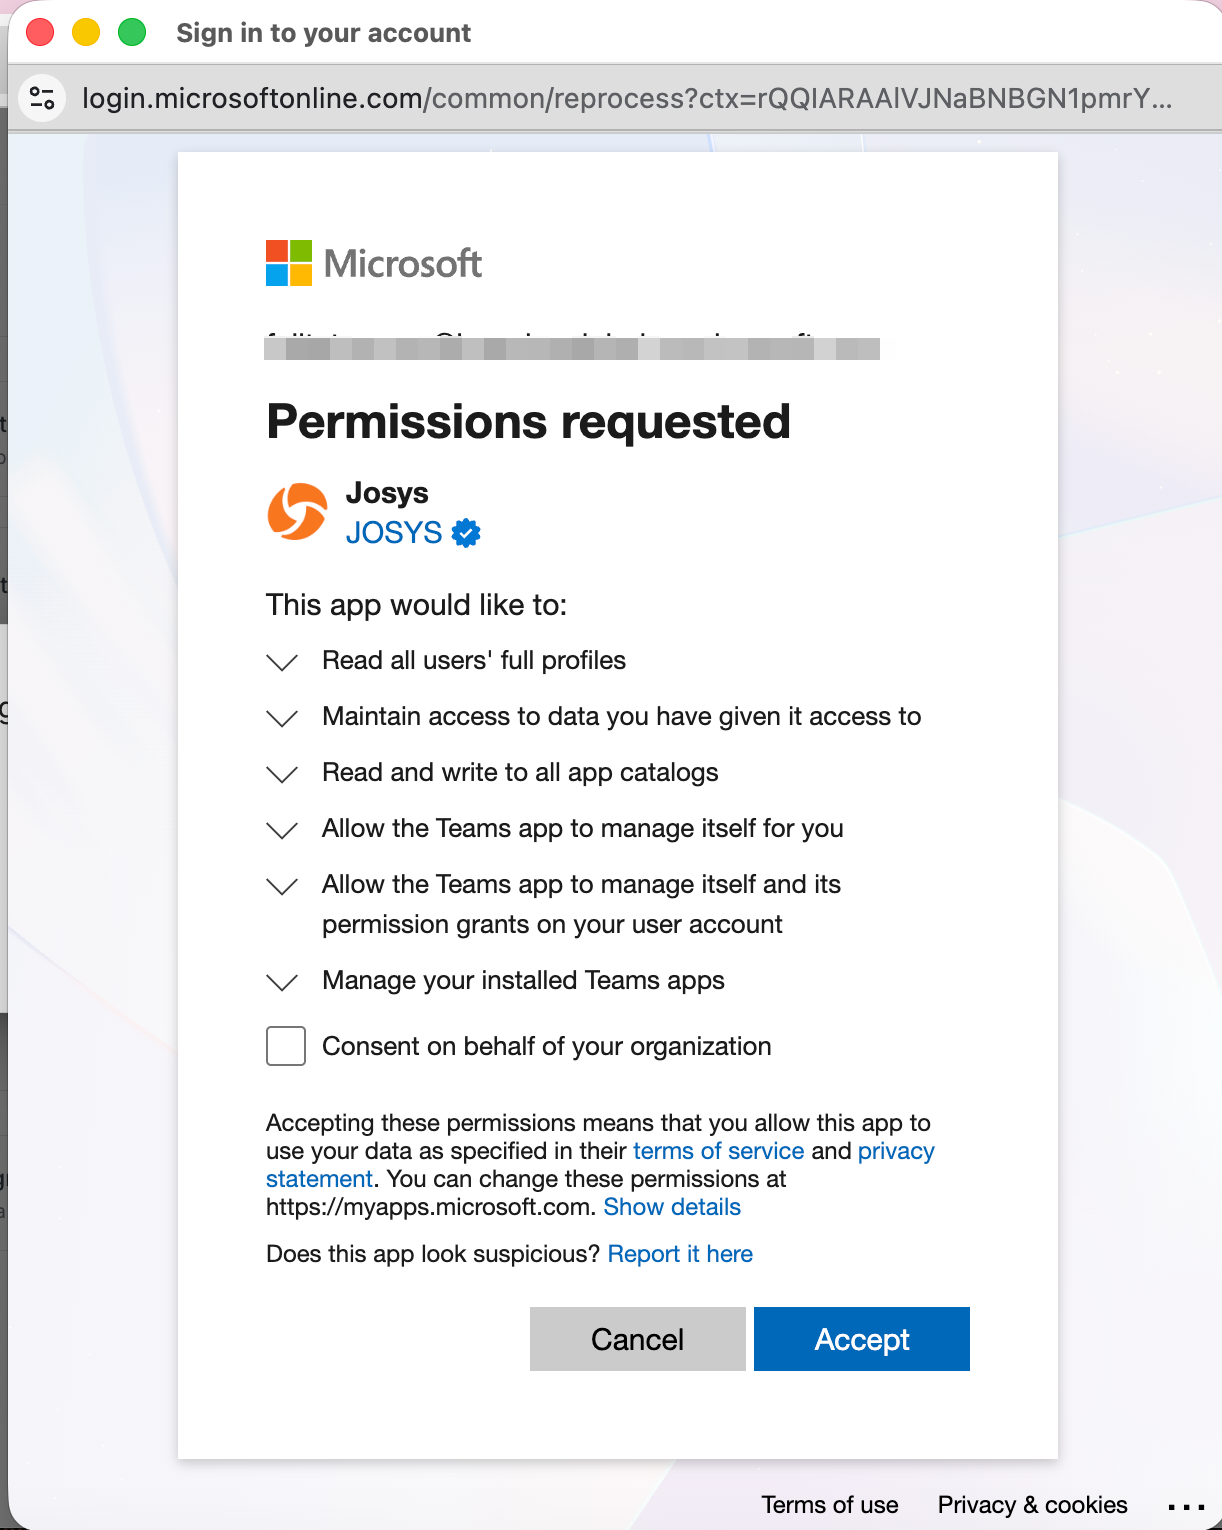1222x1530 pixels.
Task: Click the Show details link
Action: point(672,1207)
